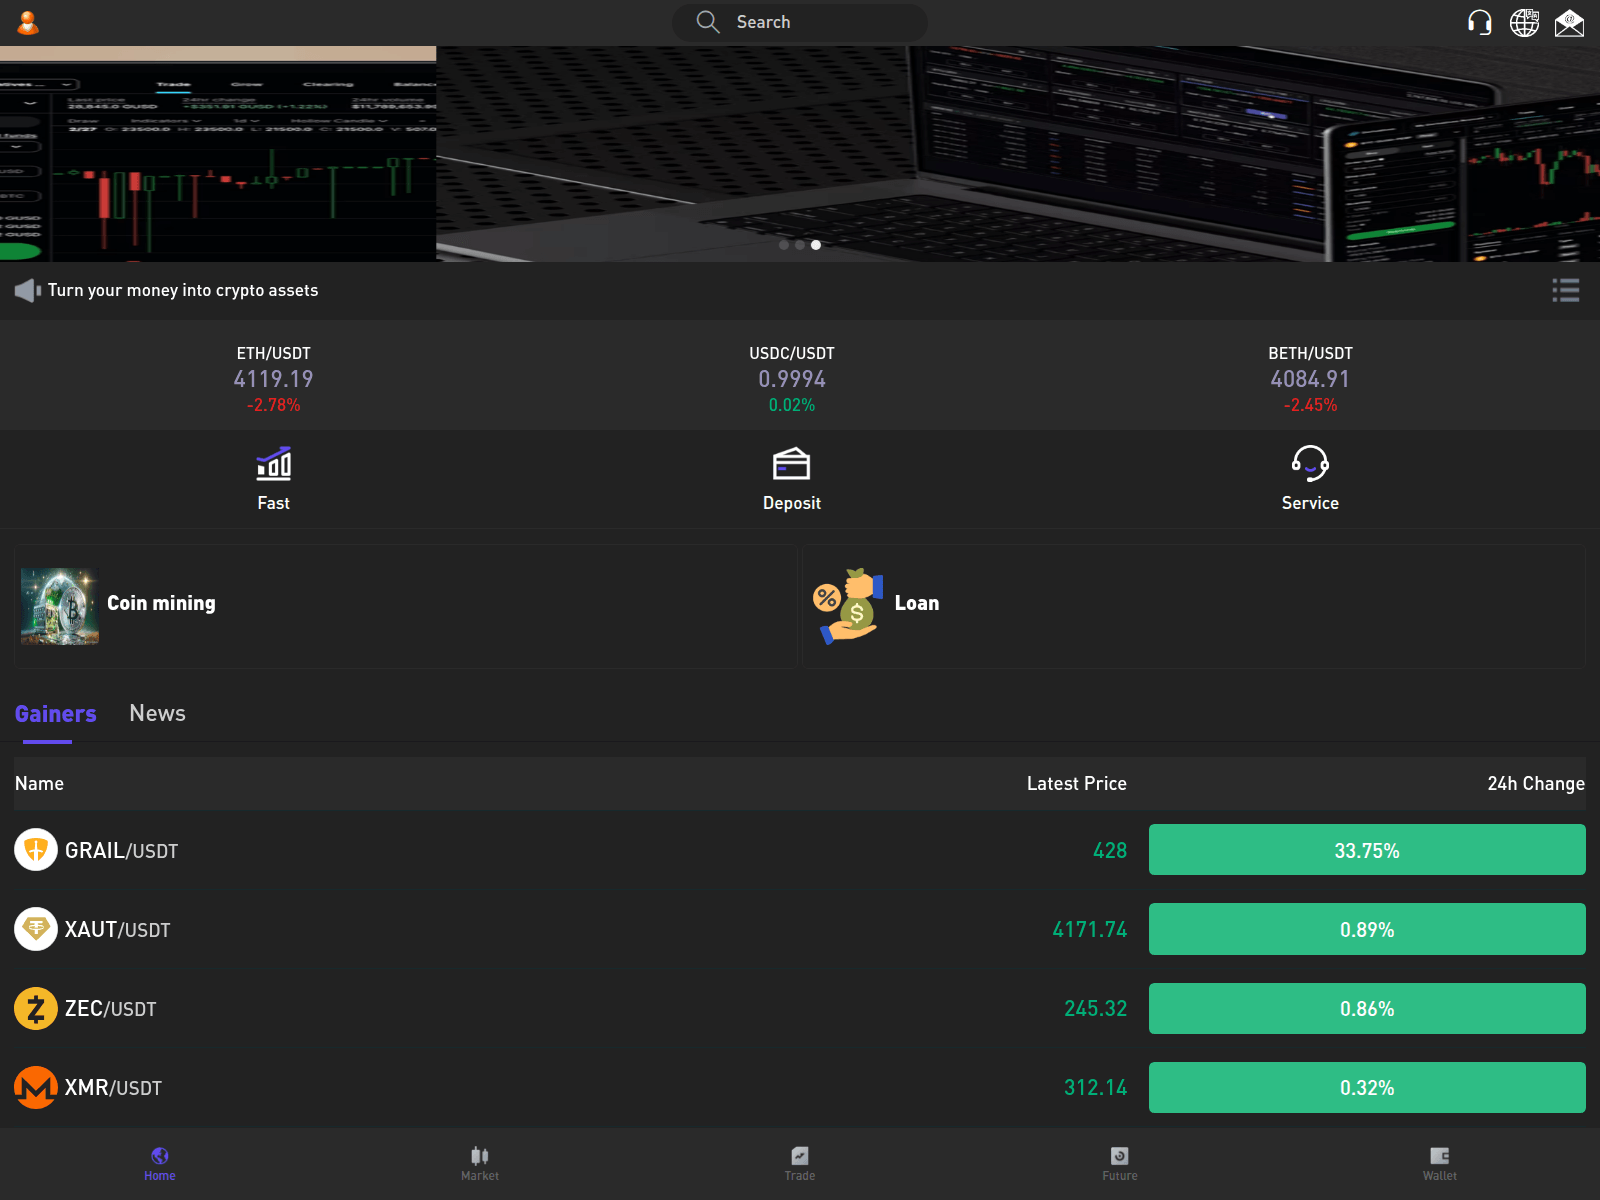Select the Gainers tab
The height and width of the screenshot is (1200, 1600).
click(x=55, y=713)
